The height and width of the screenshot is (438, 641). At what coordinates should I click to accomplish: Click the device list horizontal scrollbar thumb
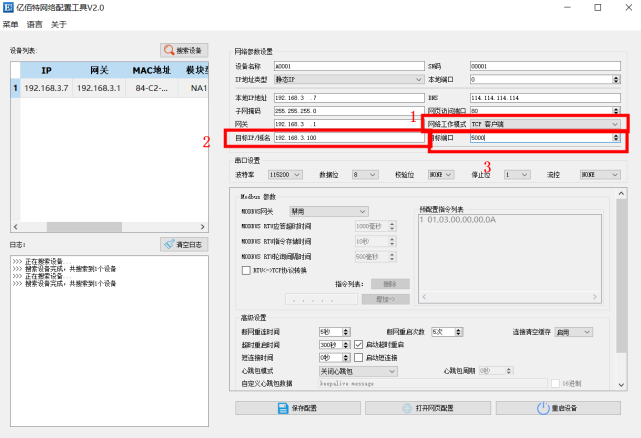[x=84, y=227]
